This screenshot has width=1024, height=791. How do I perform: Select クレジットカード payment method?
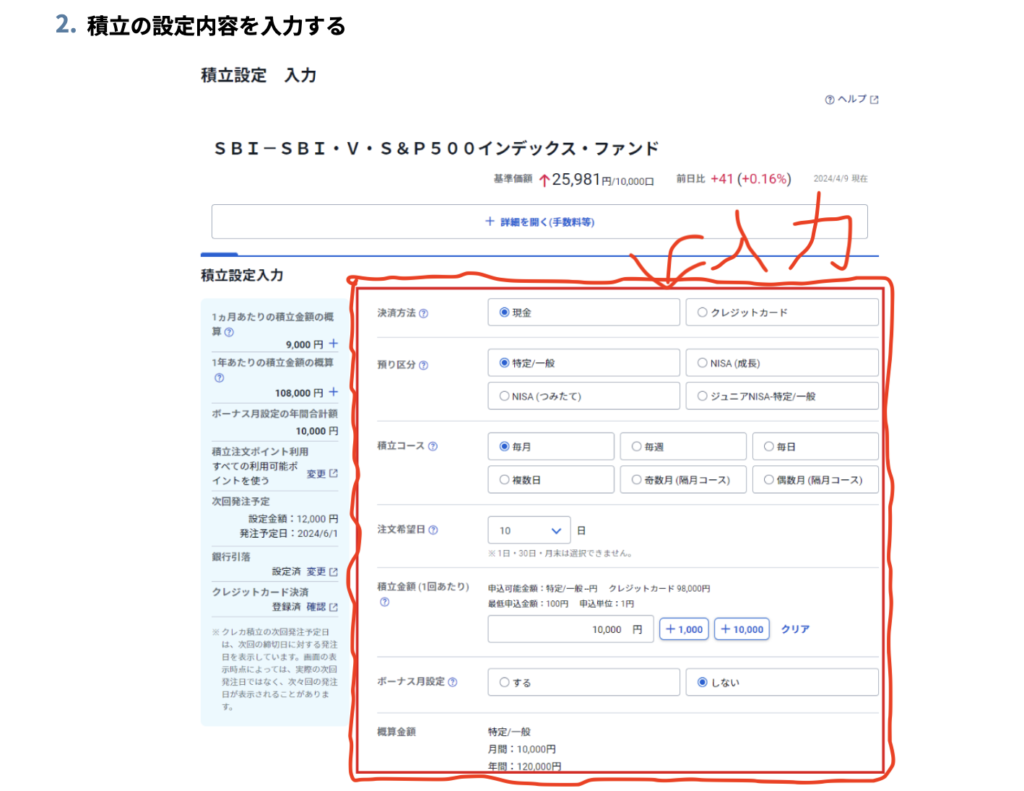[782, 312]
